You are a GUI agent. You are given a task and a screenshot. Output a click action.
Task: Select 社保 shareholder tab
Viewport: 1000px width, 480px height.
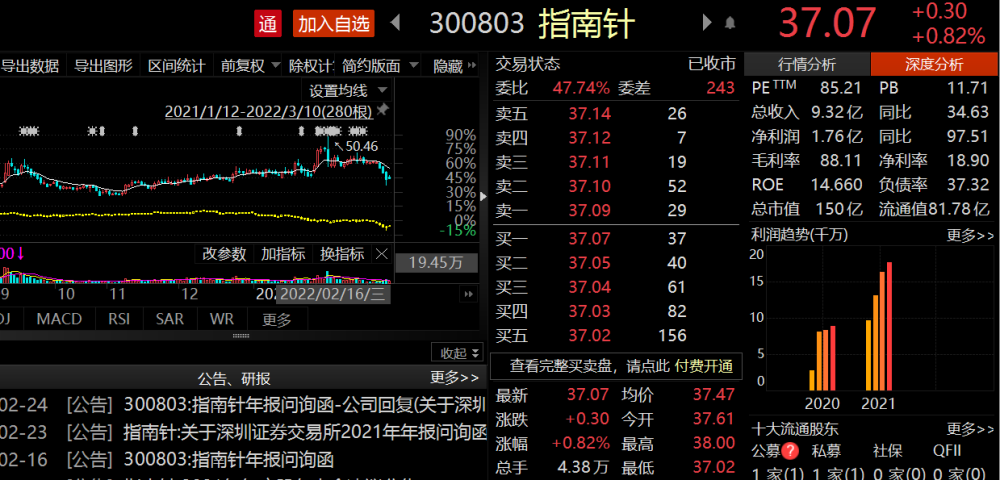888,451
